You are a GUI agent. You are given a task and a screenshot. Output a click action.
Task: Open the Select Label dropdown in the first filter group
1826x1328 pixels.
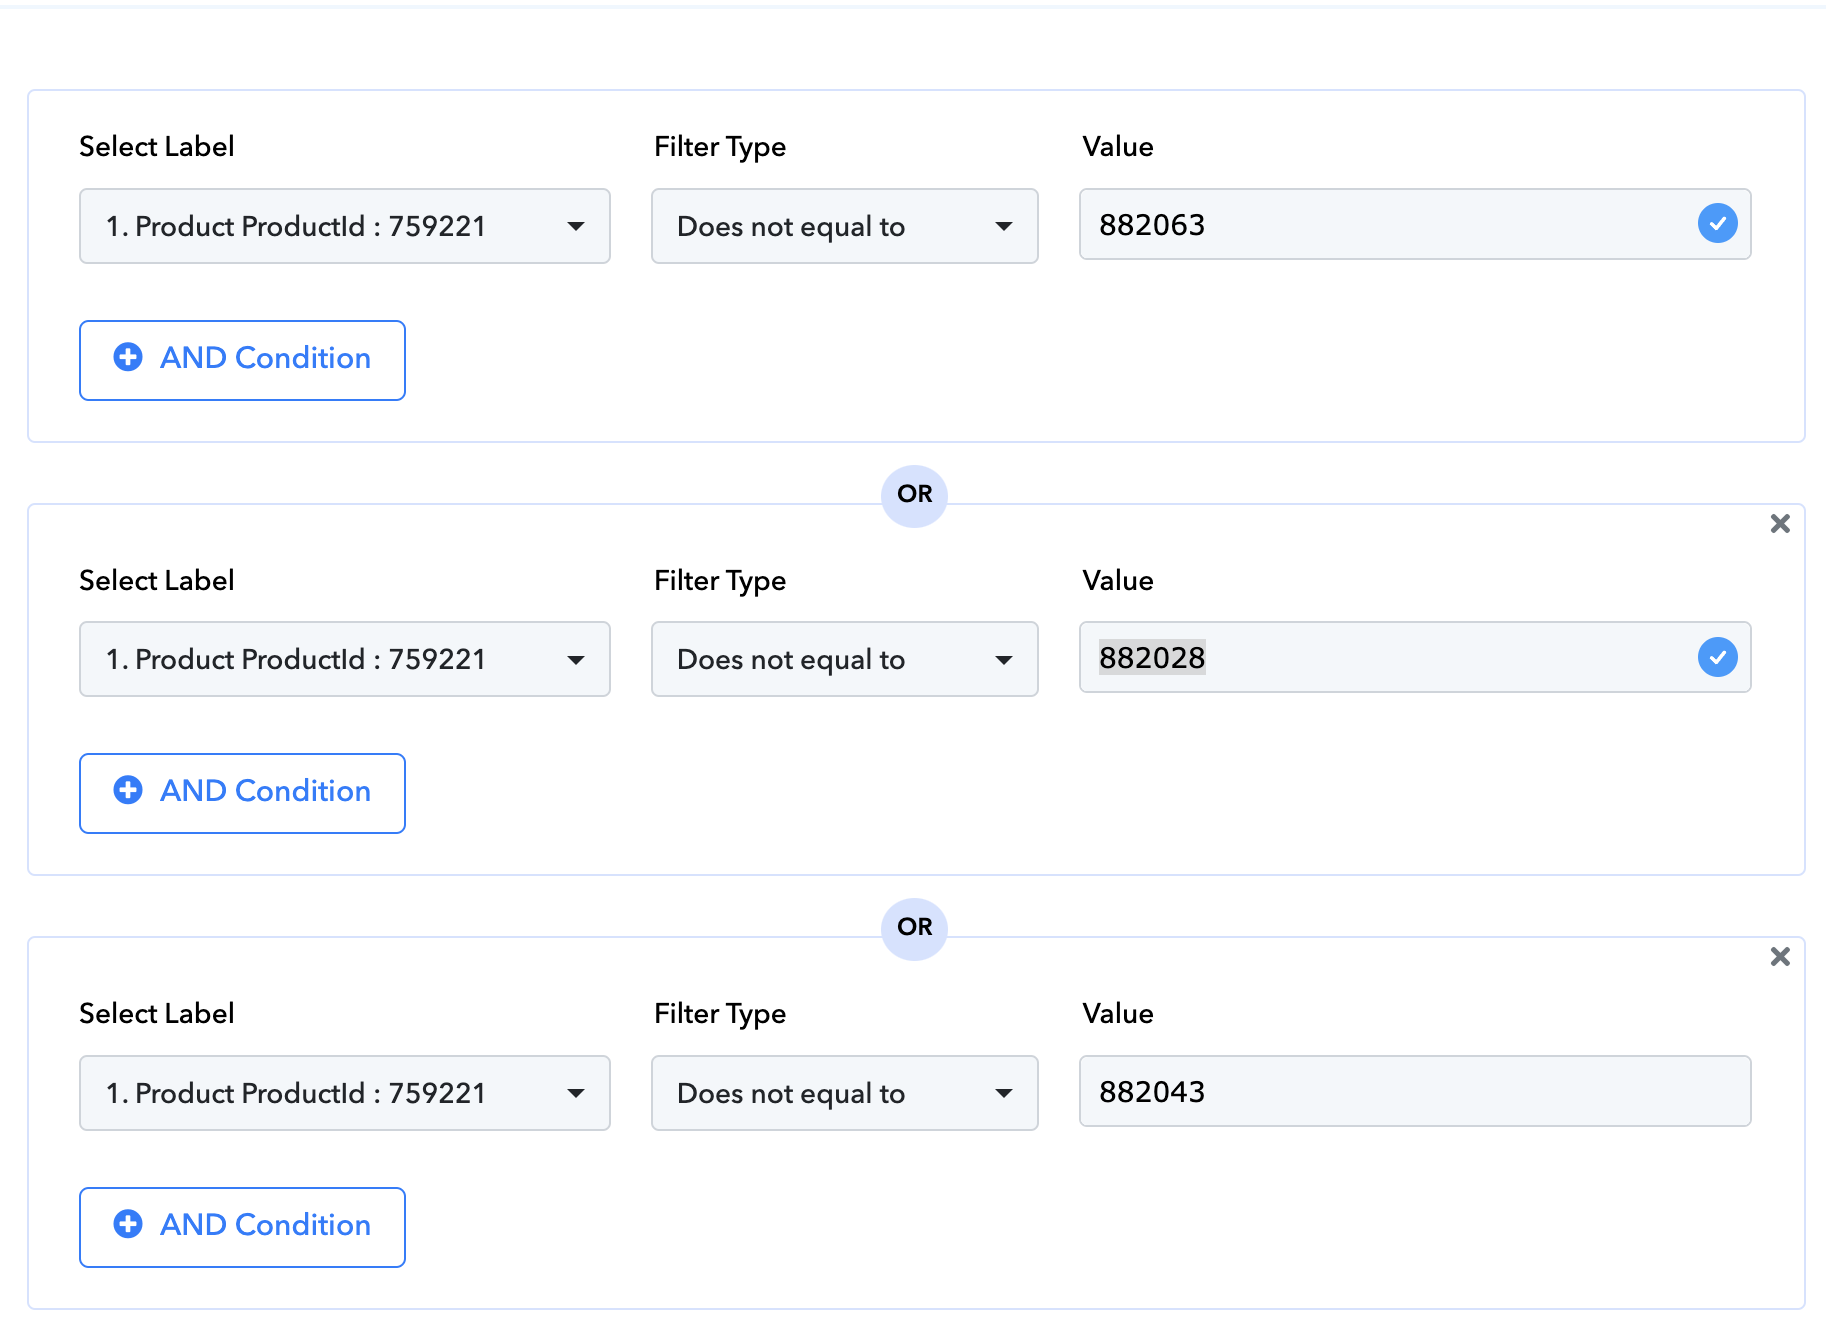345,226
